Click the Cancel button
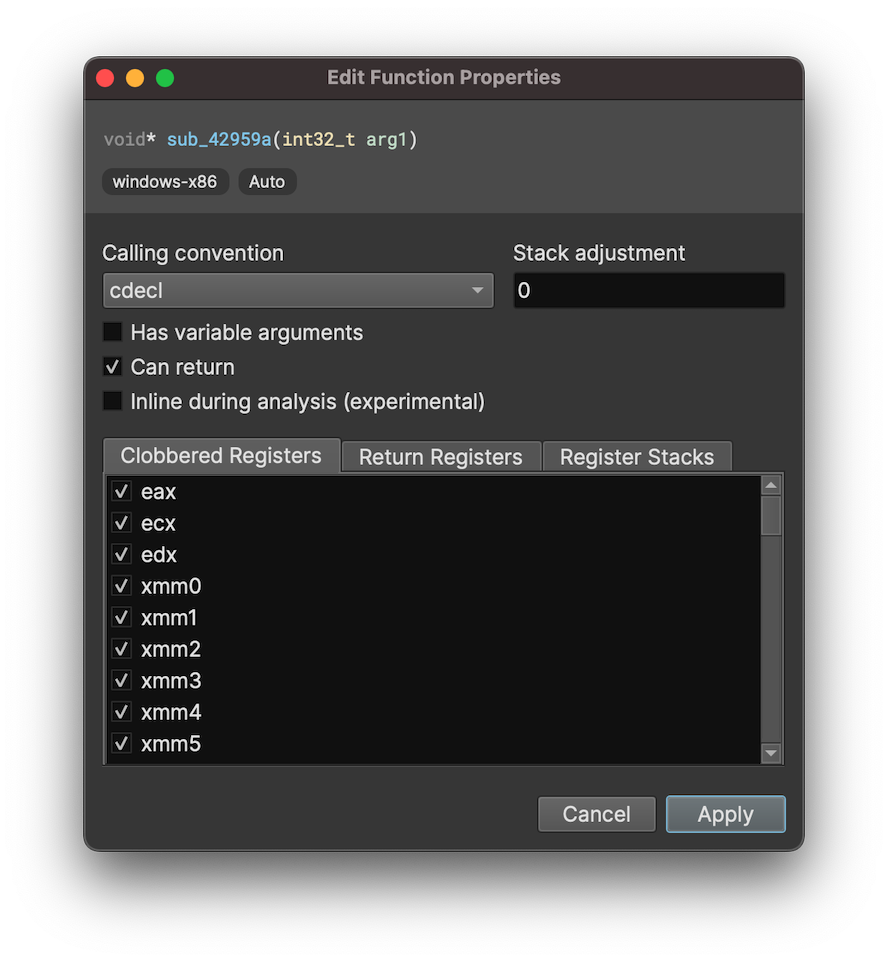This screenshot has height=962, width=888. 596,814
